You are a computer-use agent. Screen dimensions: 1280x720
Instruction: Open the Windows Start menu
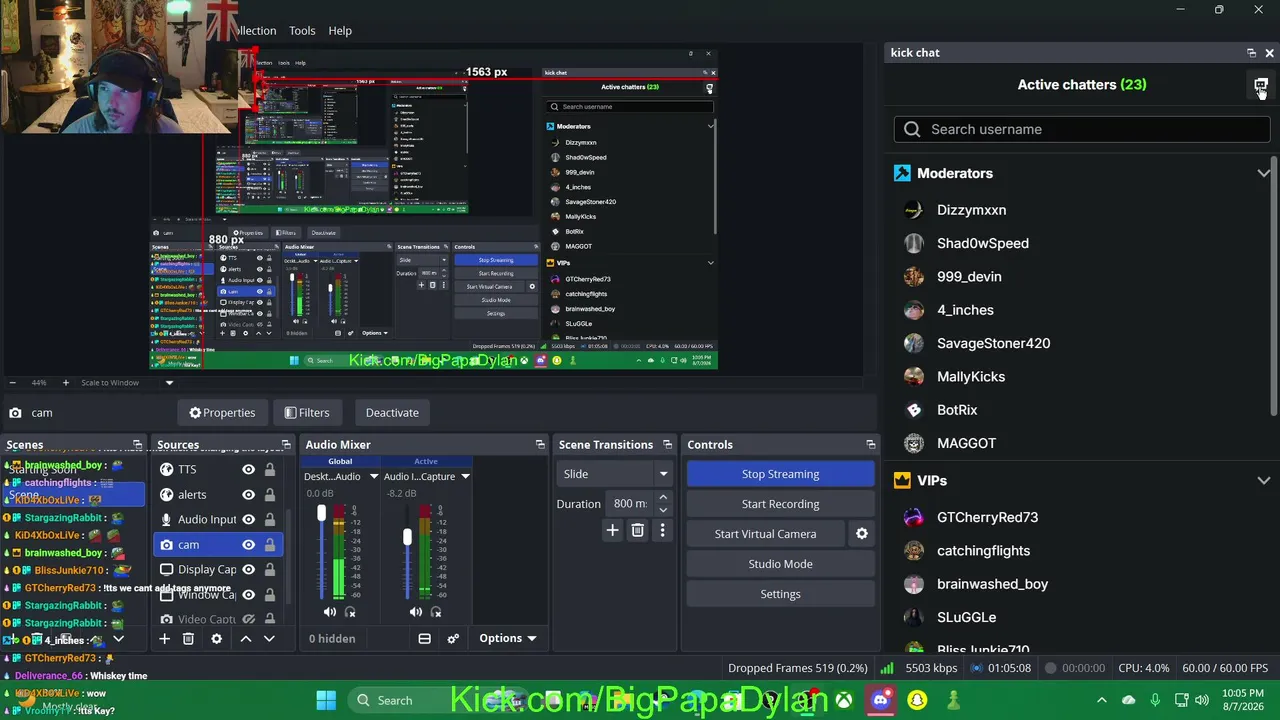[326, 700]
